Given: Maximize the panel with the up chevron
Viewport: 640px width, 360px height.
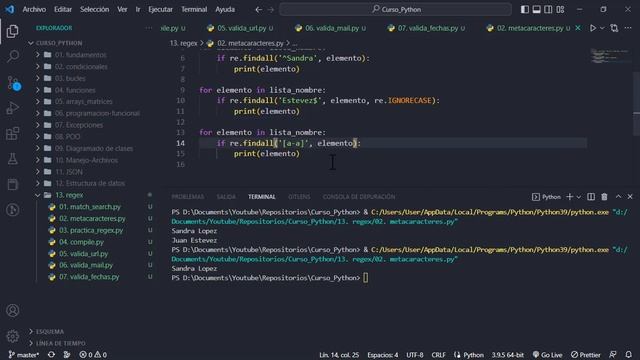Looking at the screenshot, I should pos(618,197).
